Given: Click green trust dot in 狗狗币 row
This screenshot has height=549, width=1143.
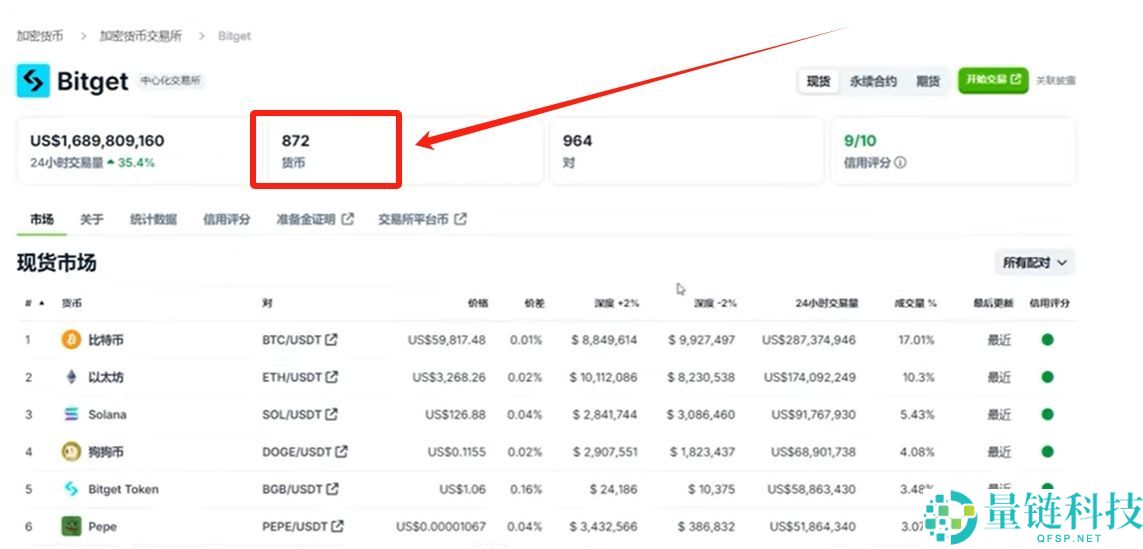Looking at the screenshot, I should coord(1048,451).
